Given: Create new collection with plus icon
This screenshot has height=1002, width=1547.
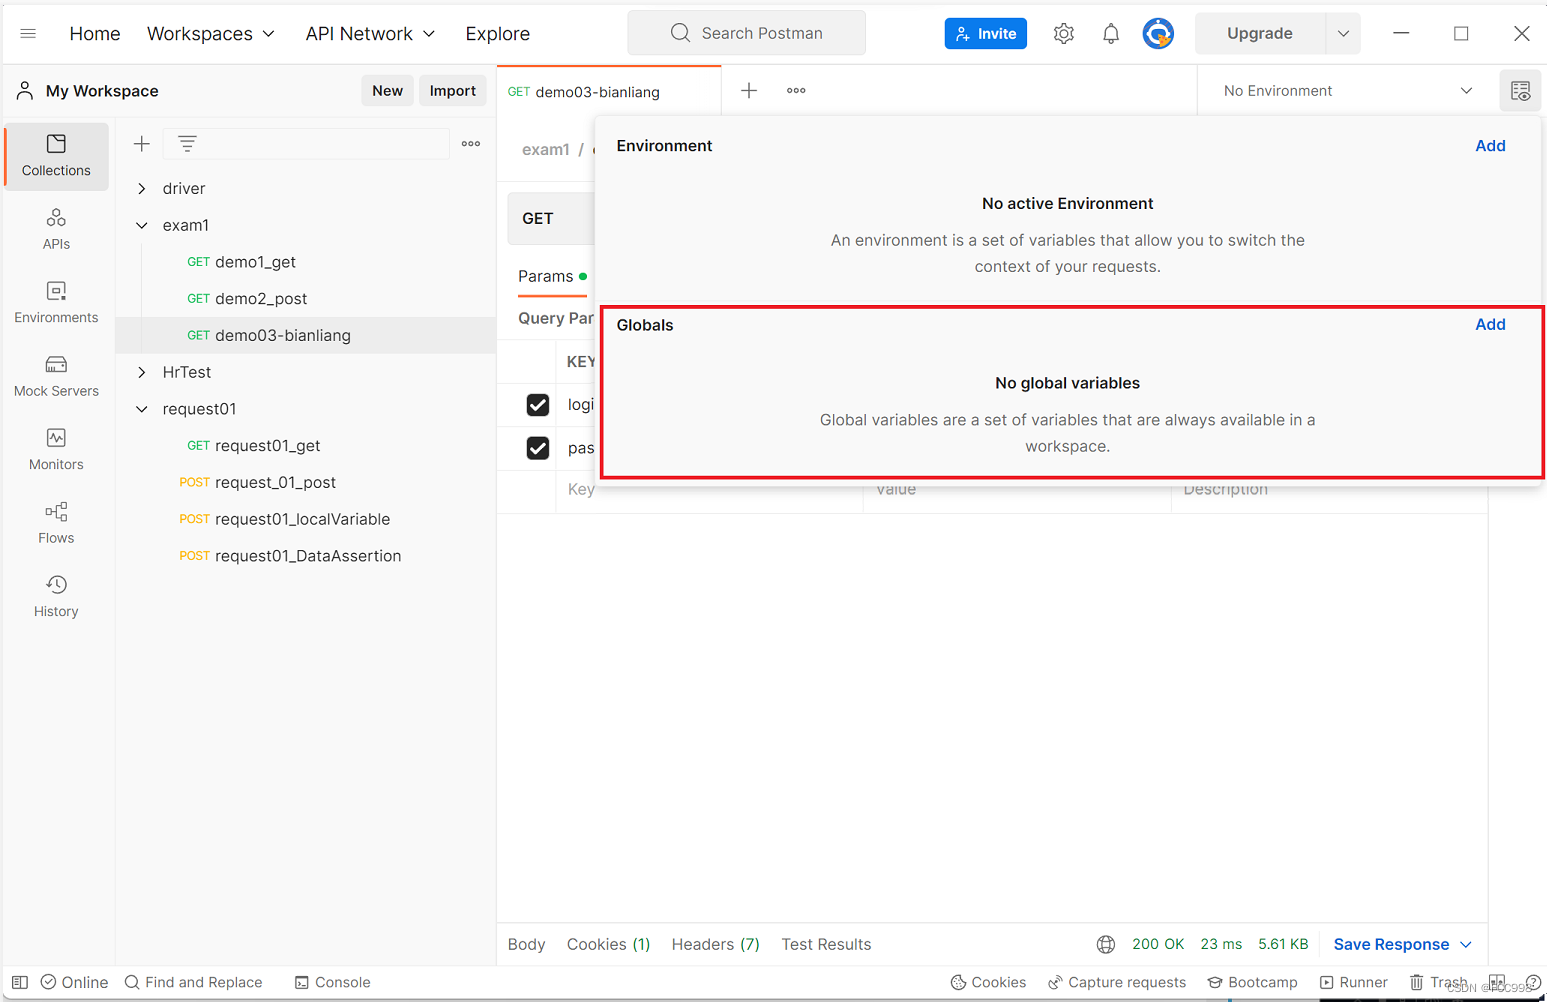Looking at the screenshot, I should click(142, 144).
